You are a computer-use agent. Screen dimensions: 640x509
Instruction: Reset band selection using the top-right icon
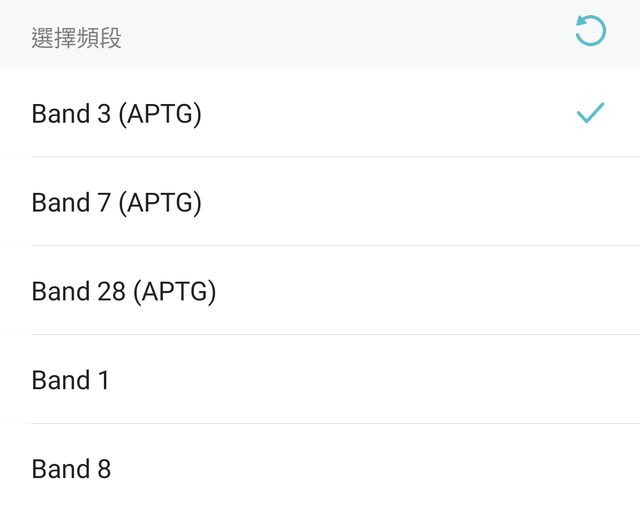point(590,31)
